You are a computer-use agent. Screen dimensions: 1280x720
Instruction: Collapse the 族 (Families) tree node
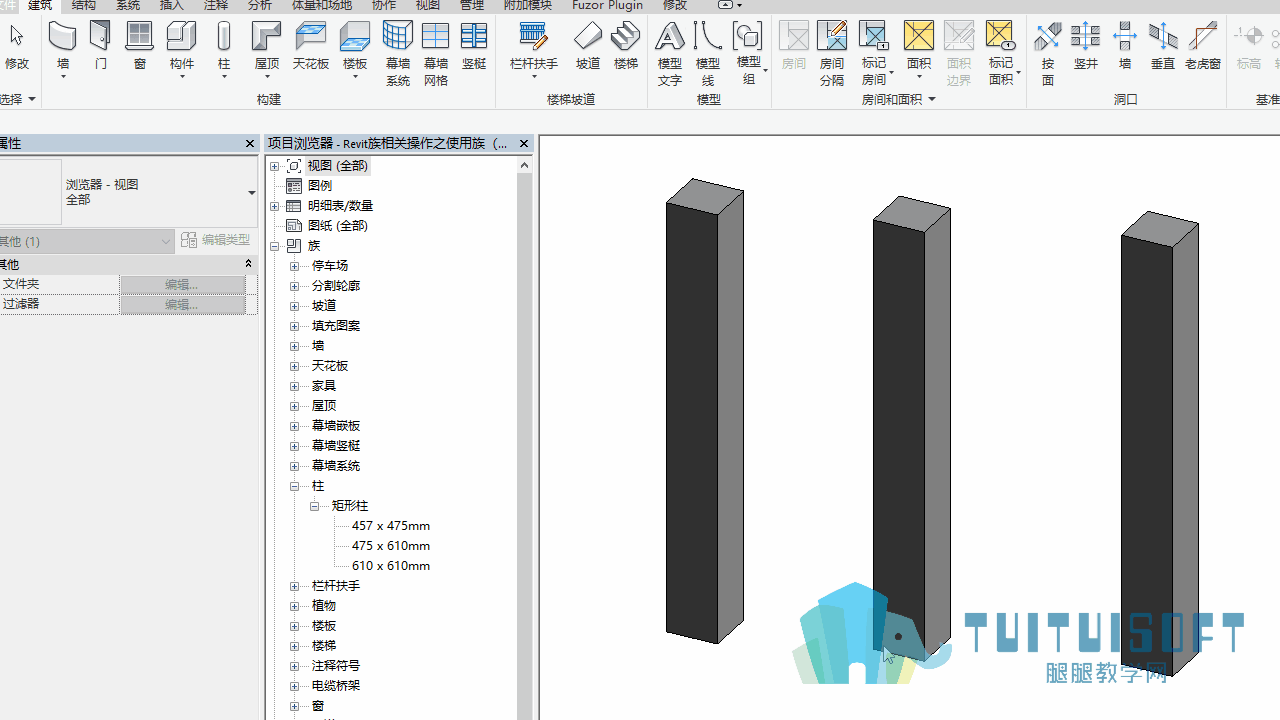(275, 246)
